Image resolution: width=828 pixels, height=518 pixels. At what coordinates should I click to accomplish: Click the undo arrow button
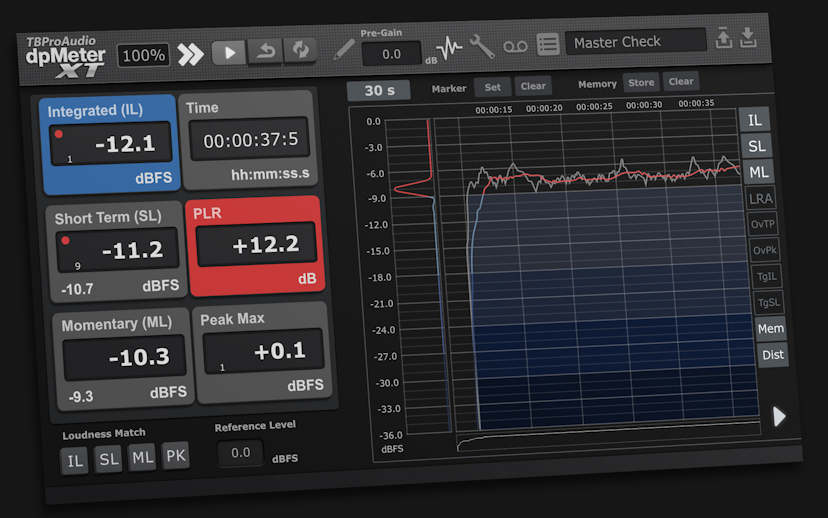(266, 51)
